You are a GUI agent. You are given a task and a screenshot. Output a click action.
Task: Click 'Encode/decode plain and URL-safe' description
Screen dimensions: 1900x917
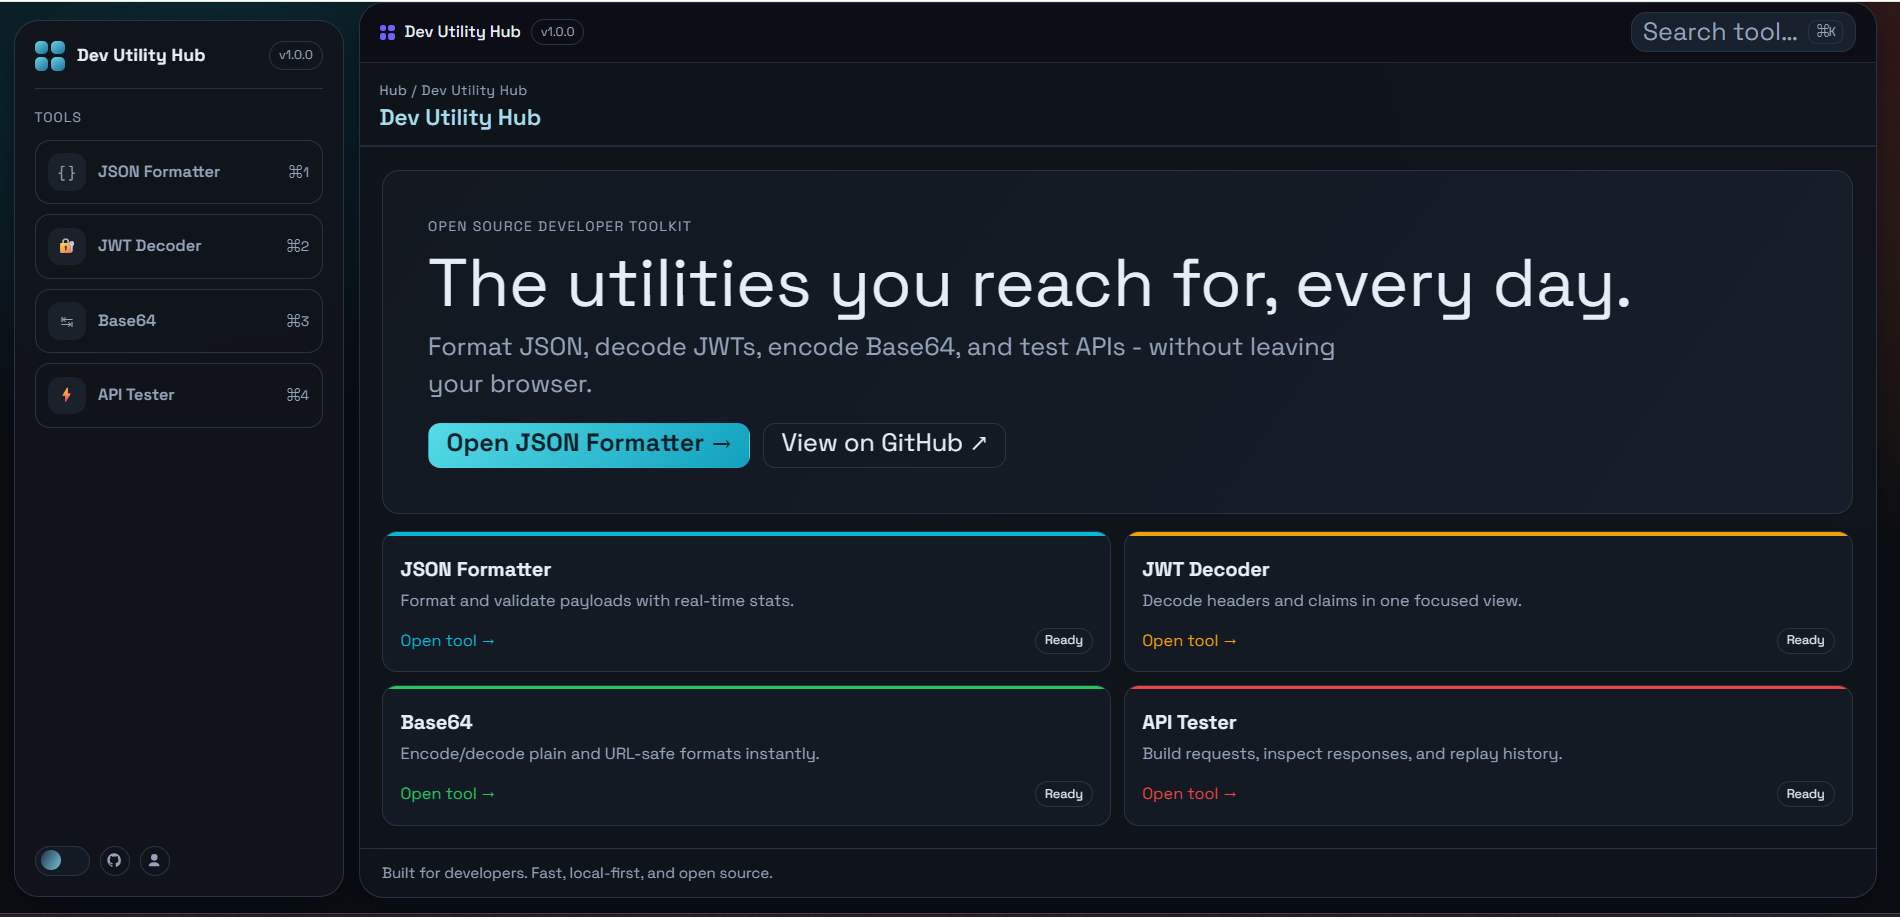610,754
